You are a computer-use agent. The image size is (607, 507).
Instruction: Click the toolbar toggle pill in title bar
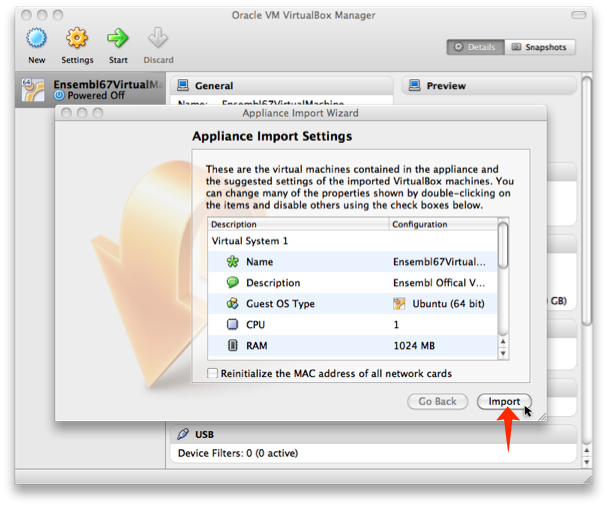(x=579, y=15)
